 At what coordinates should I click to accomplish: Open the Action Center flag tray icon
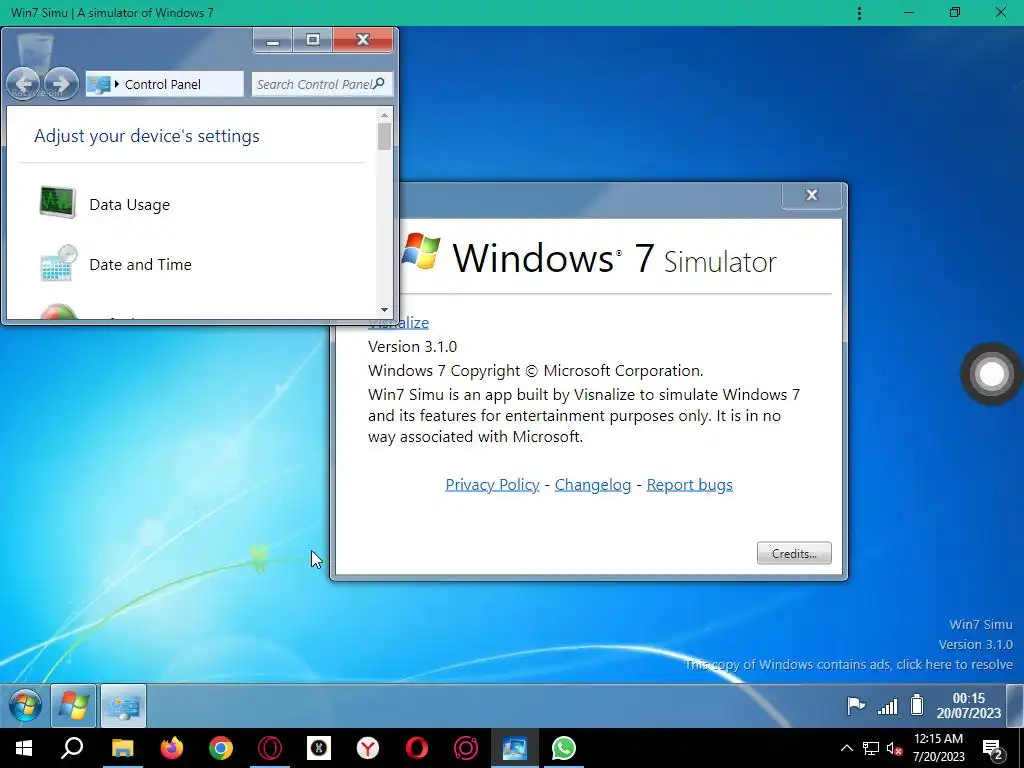856,705
